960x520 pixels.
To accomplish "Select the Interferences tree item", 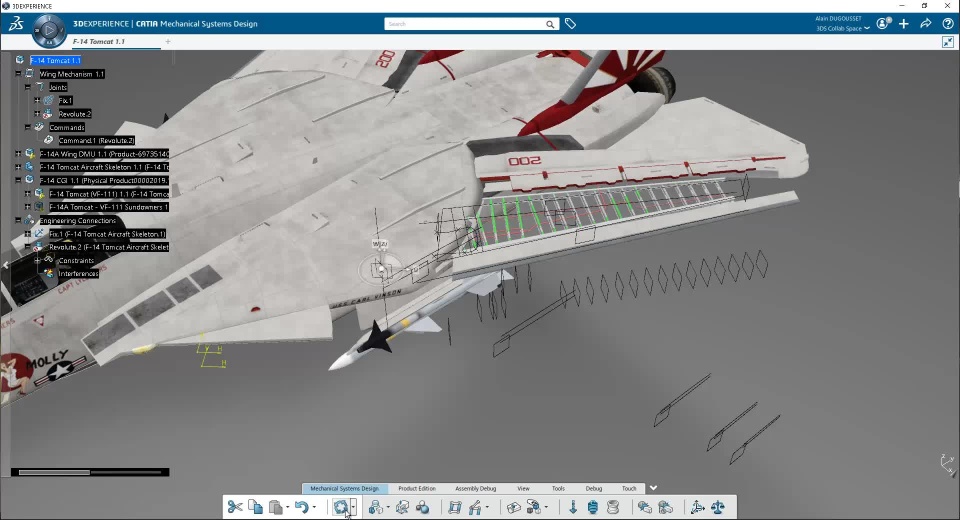I will pos(78,274).
